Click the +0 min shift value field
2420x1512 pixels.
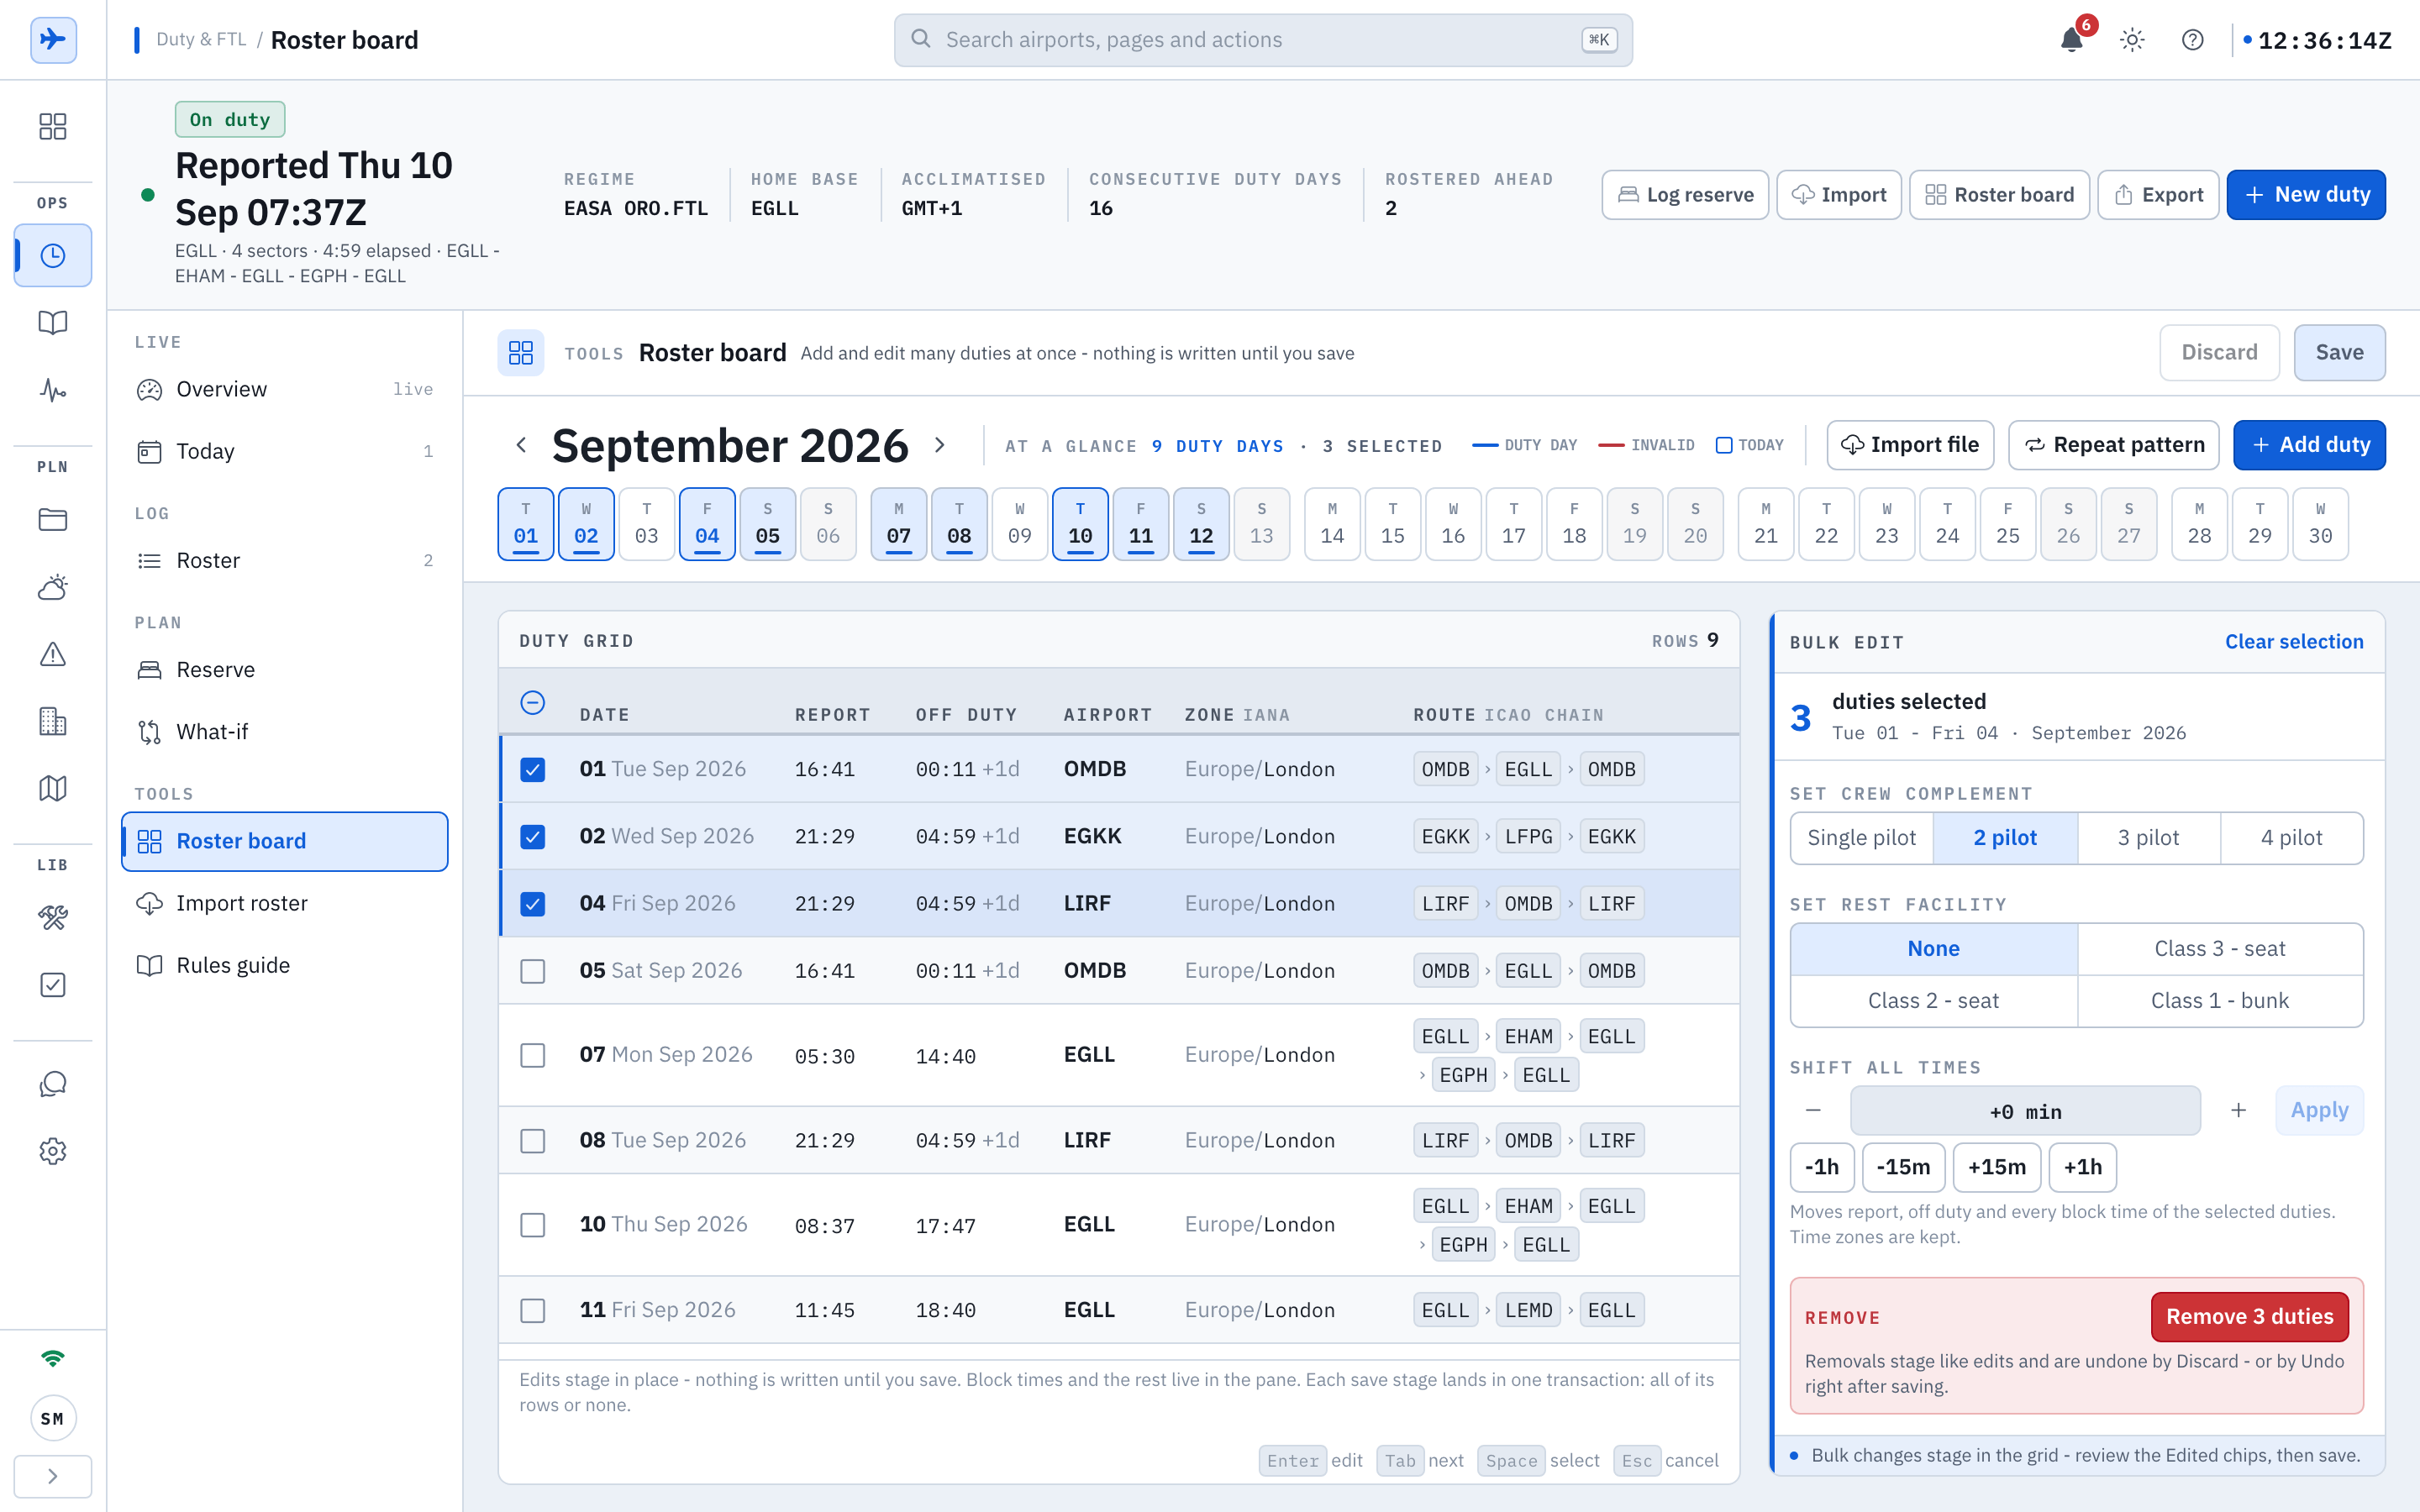coord(2025,1111)
